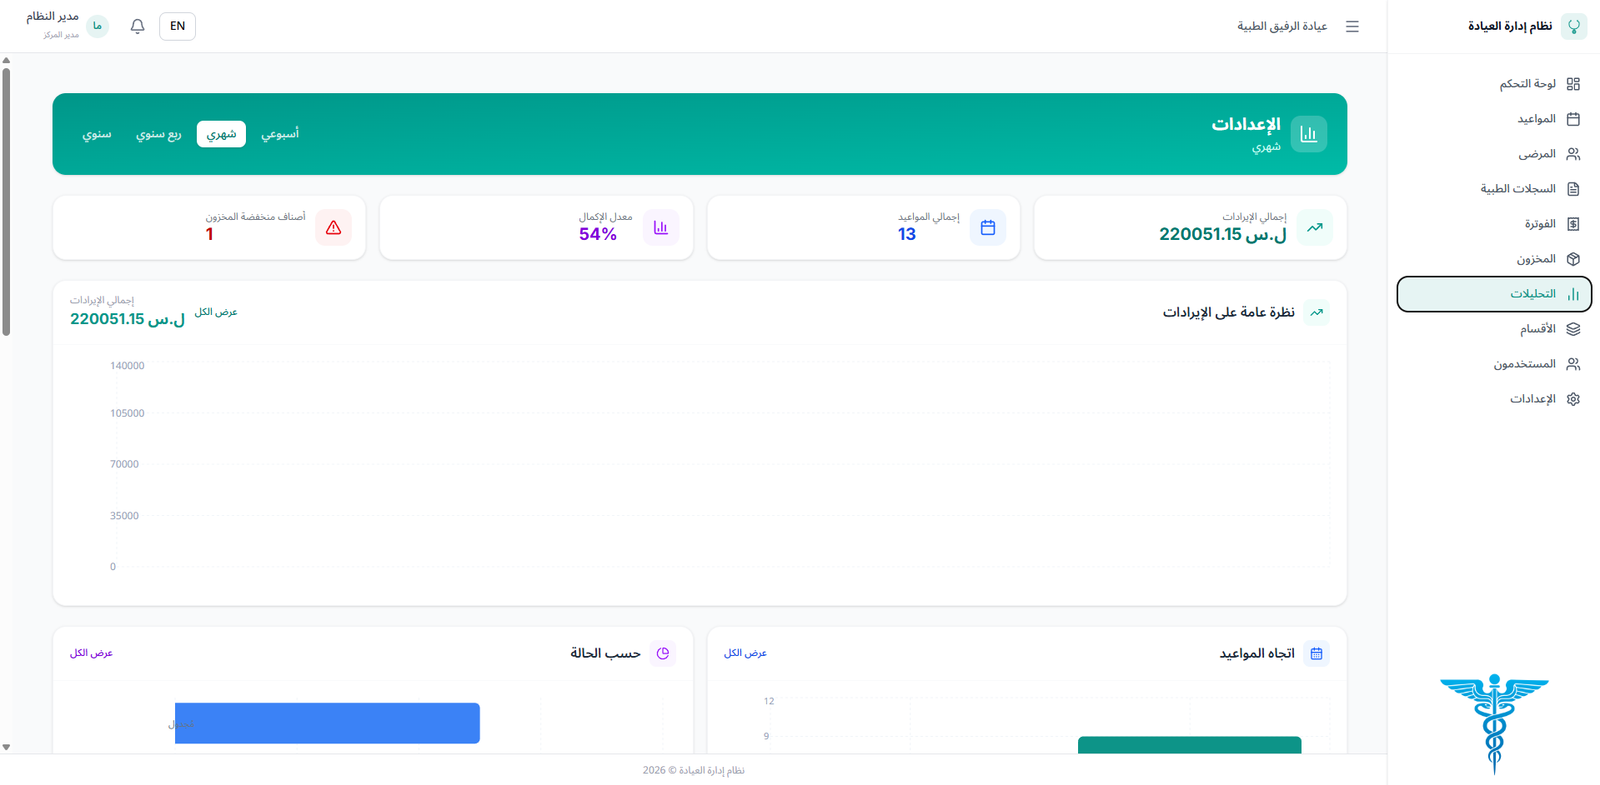Screen dimensions: 1600x785
Task: Click عرض الكل link in appointments trend
Action: click(x=745, y=653)
